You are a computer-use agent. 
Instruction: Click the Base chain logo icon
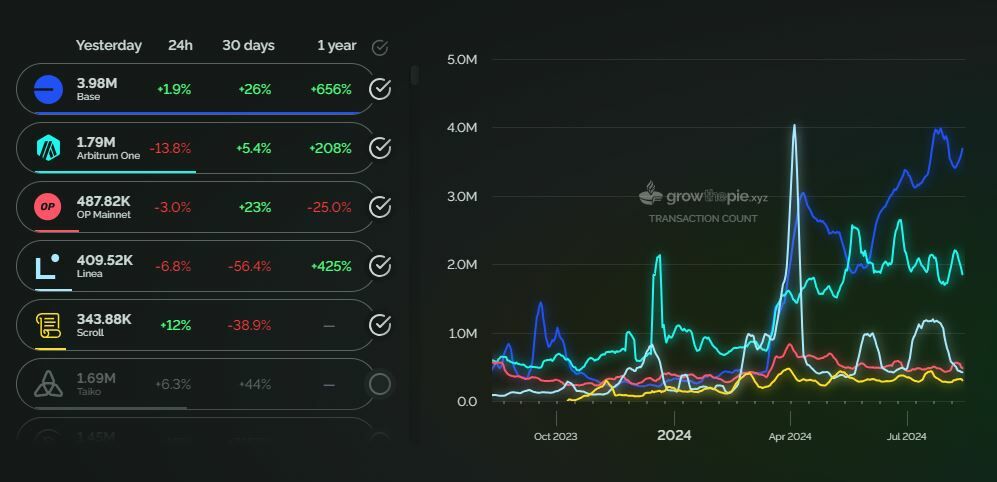[48, 89]
